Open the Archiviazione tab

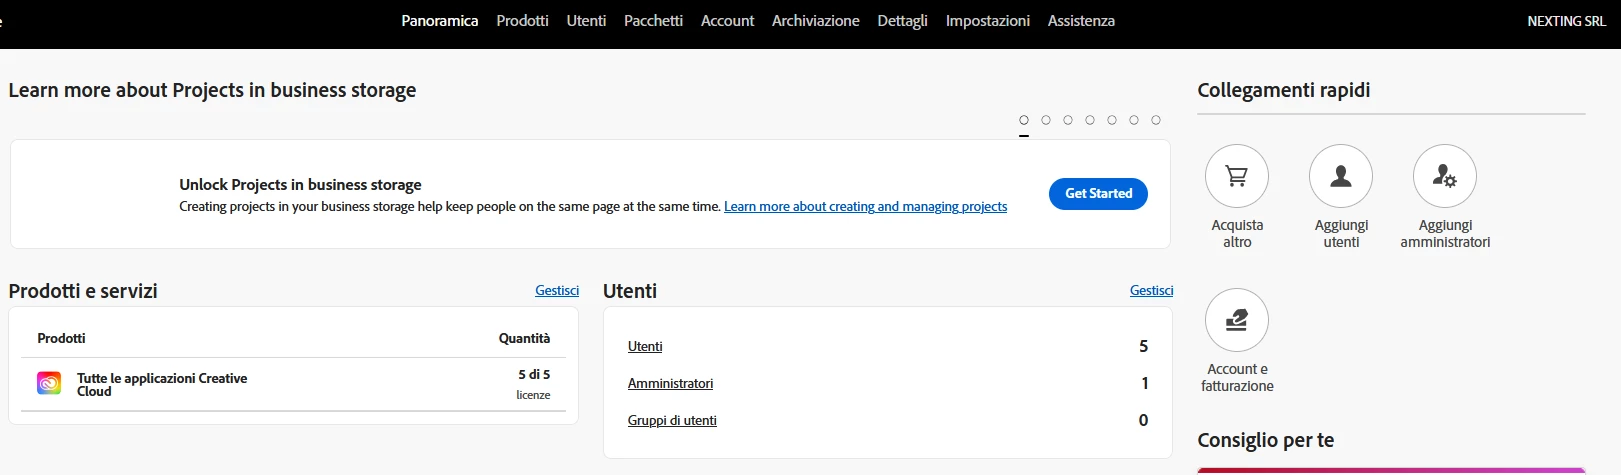click(x=816, y=21)
